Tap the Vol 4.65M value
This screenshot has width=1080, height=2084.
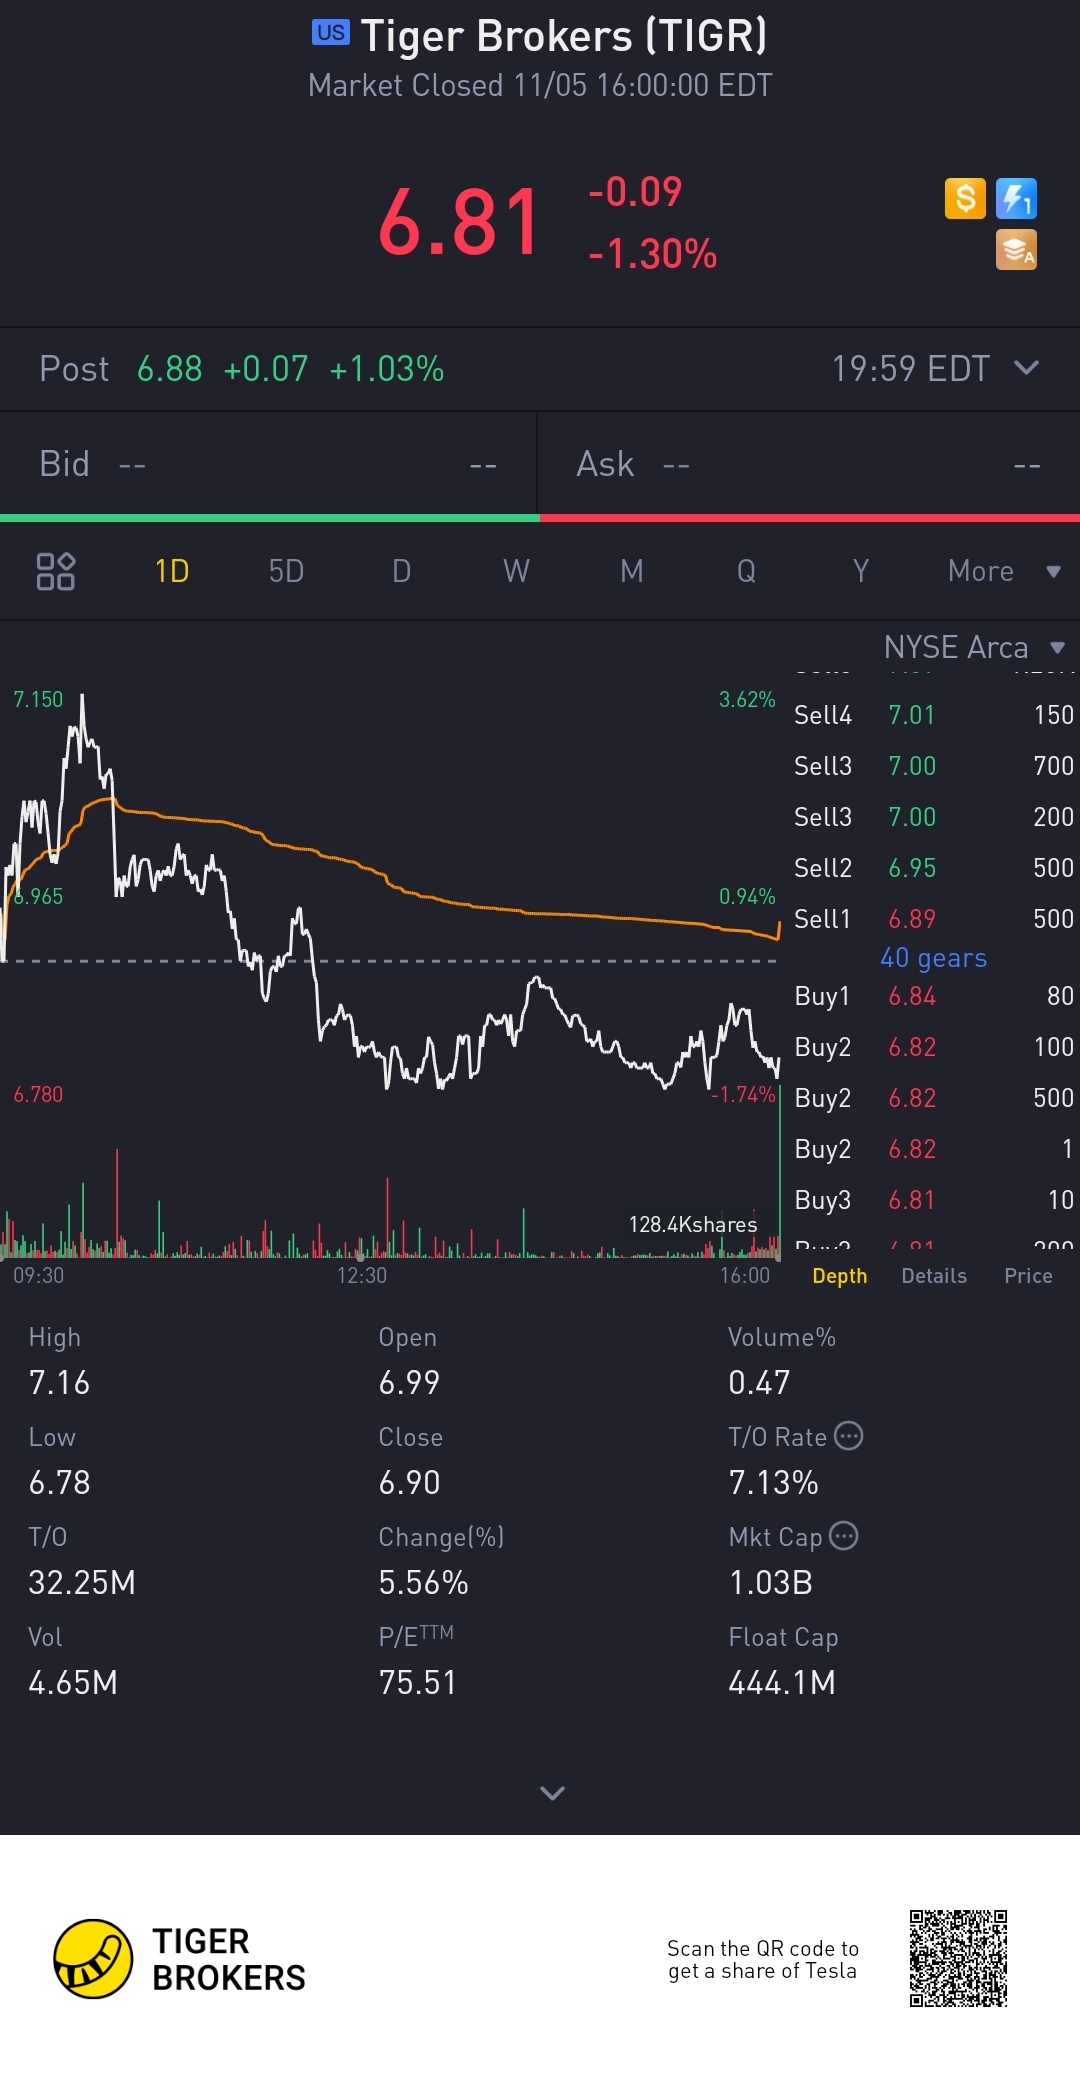point(73,1683)
